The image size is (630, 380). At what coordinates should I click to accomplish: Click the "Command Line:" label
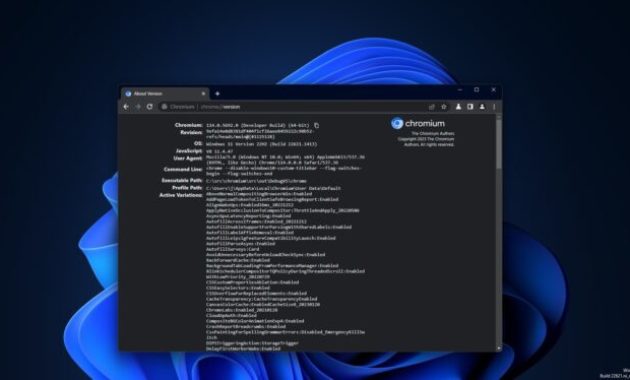183,170
